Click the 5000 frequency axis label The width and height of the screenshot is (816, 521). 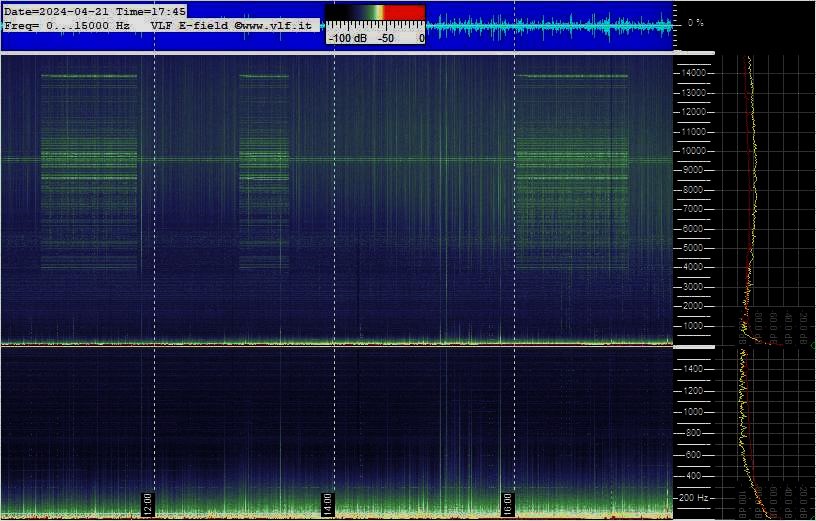point(693,248)
